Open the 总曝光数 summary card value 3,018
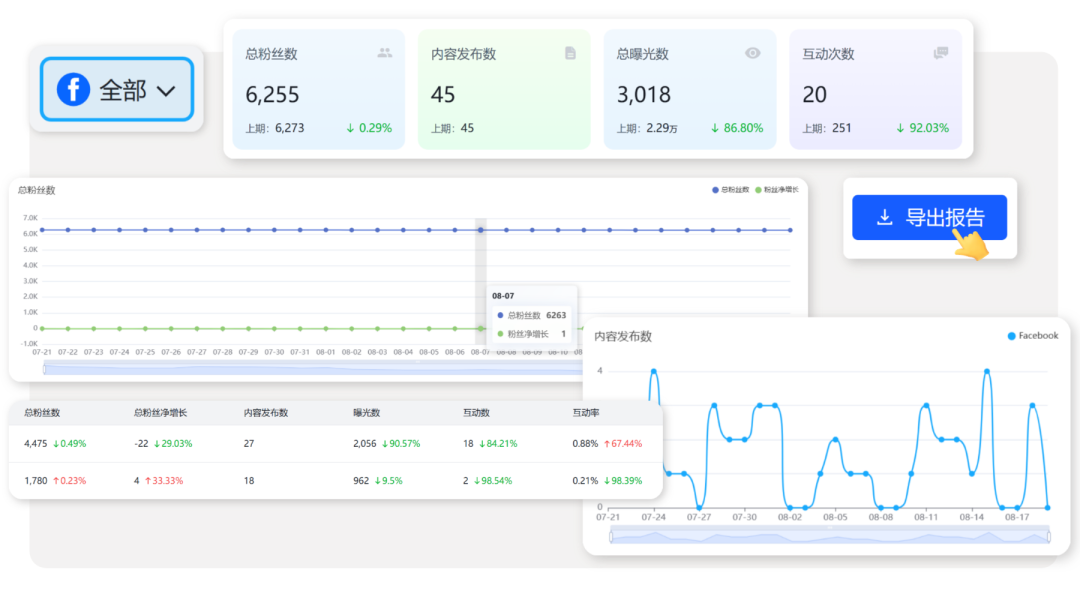The width and height of the screenshot is (1080, 600). pos(644,95)
